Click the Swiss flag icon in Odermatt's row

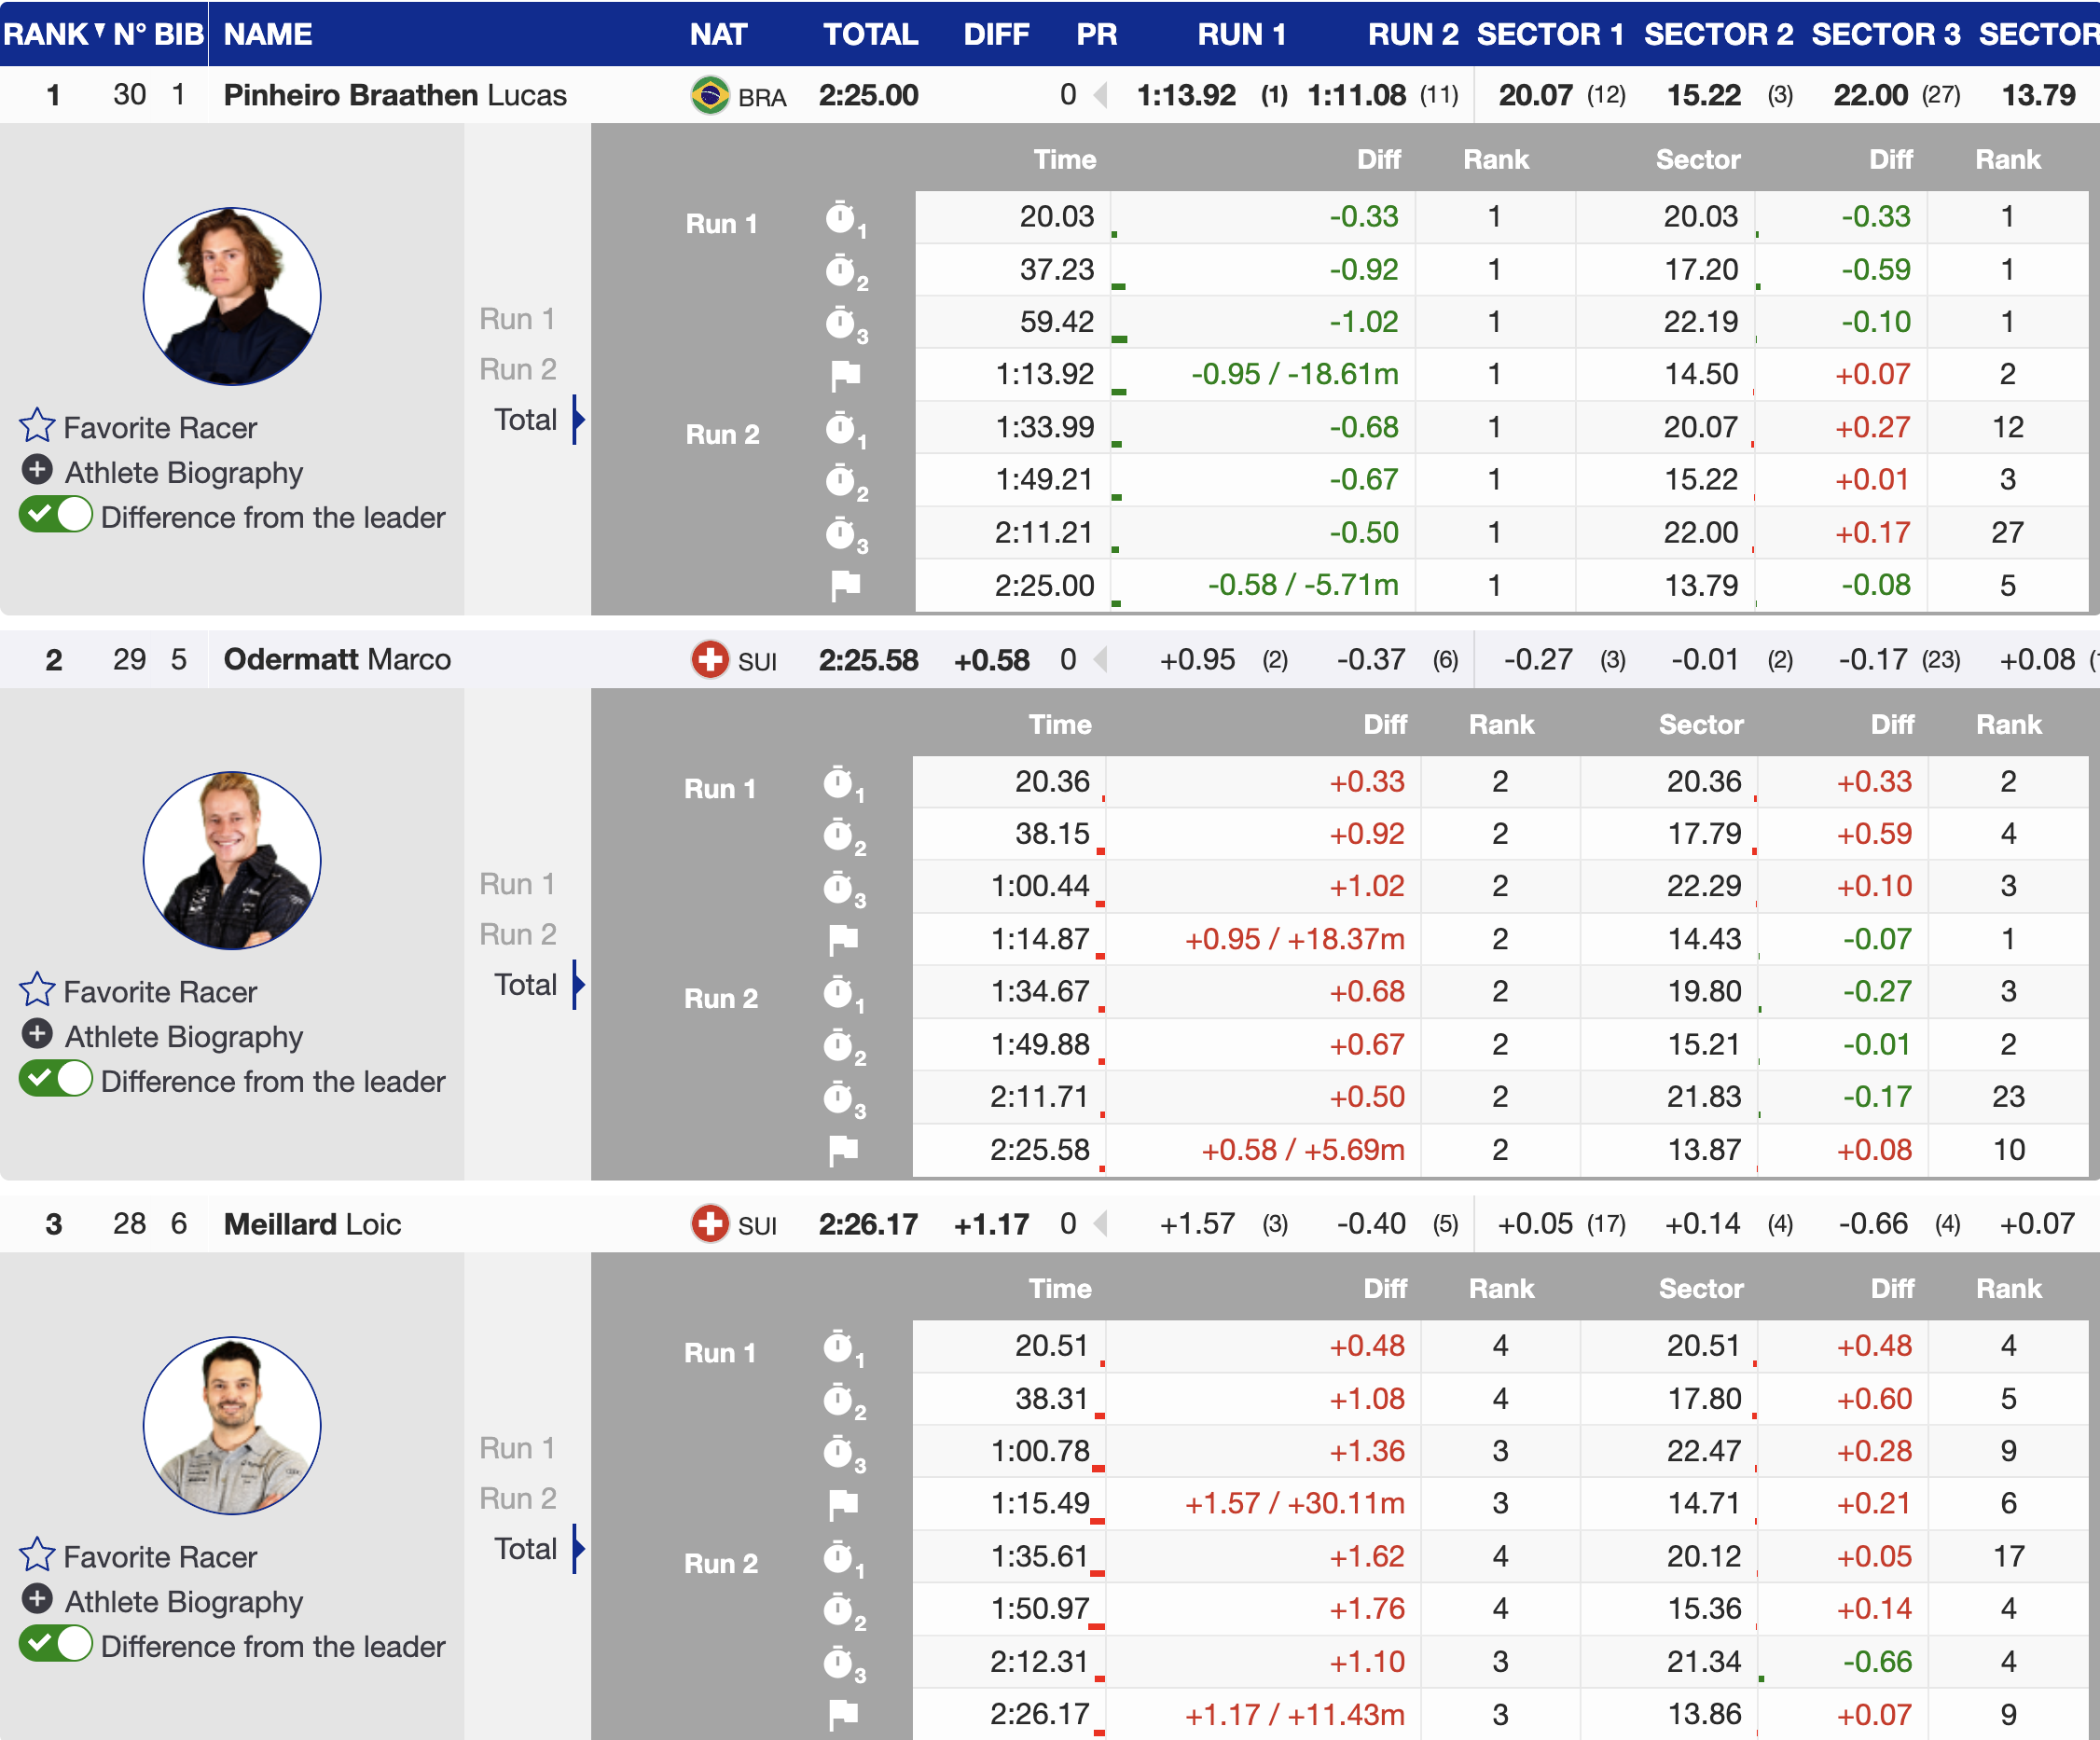[709, 660]
